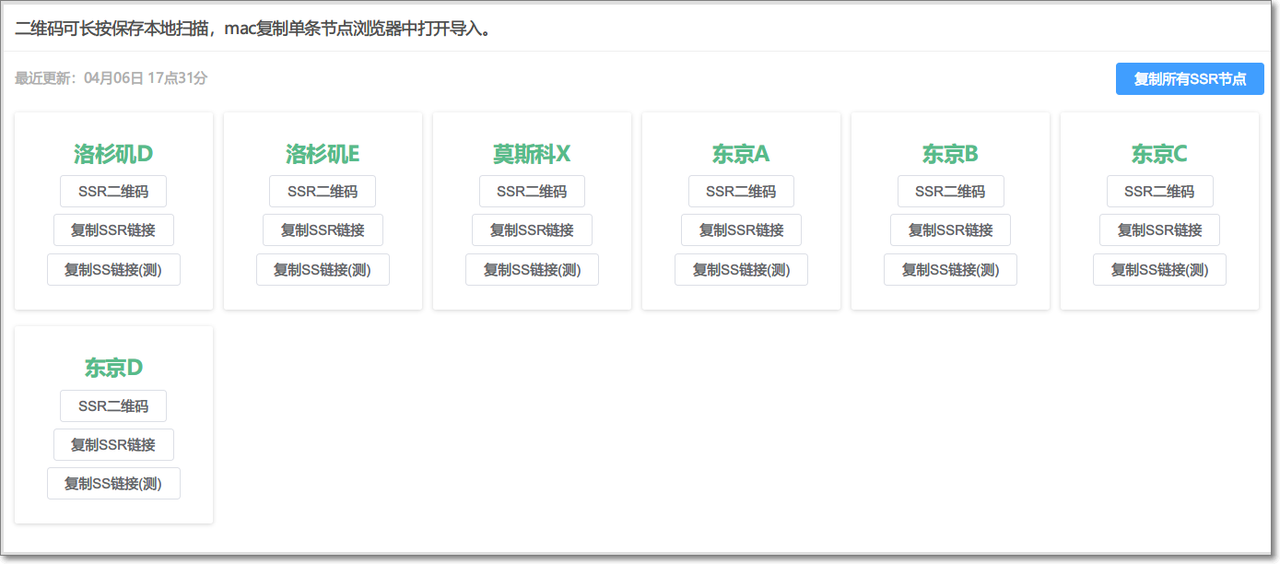Show SSR二维码 for 洛杉矶E
The width and height of the screenshot is (1280, 564).
click(x=322, y=191)
